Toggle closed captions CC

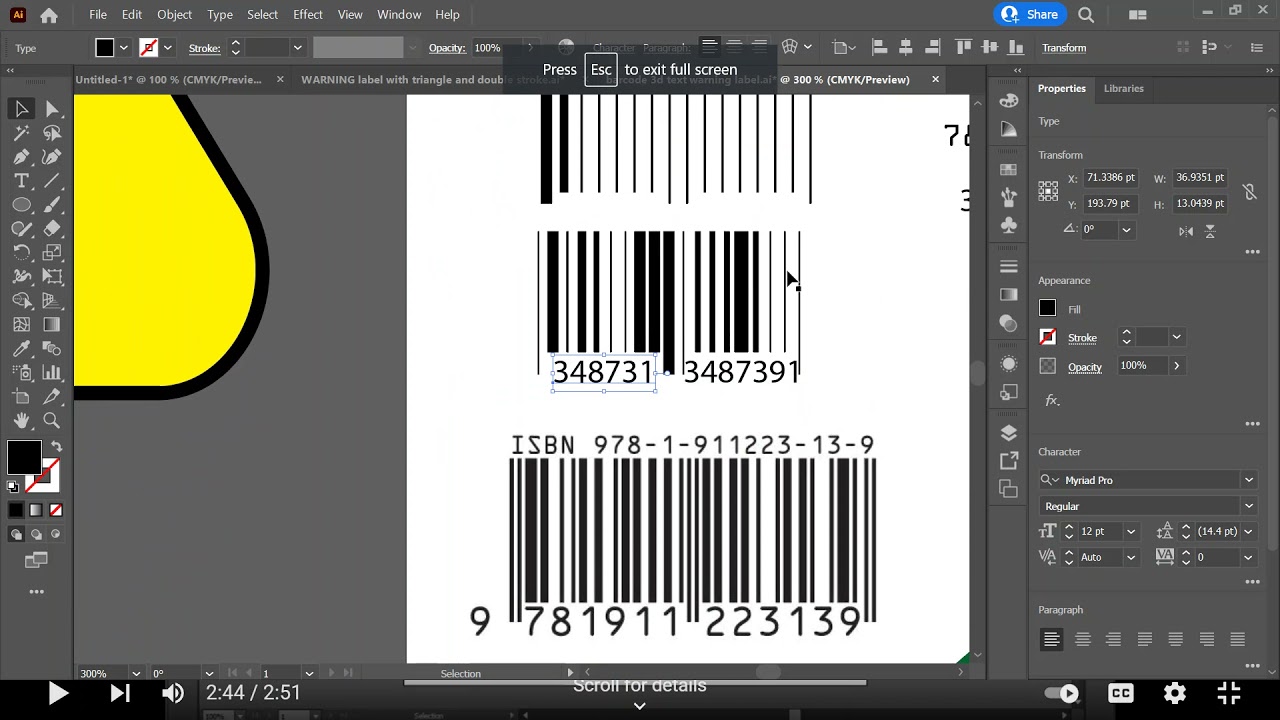click(x=1121, y=693)
